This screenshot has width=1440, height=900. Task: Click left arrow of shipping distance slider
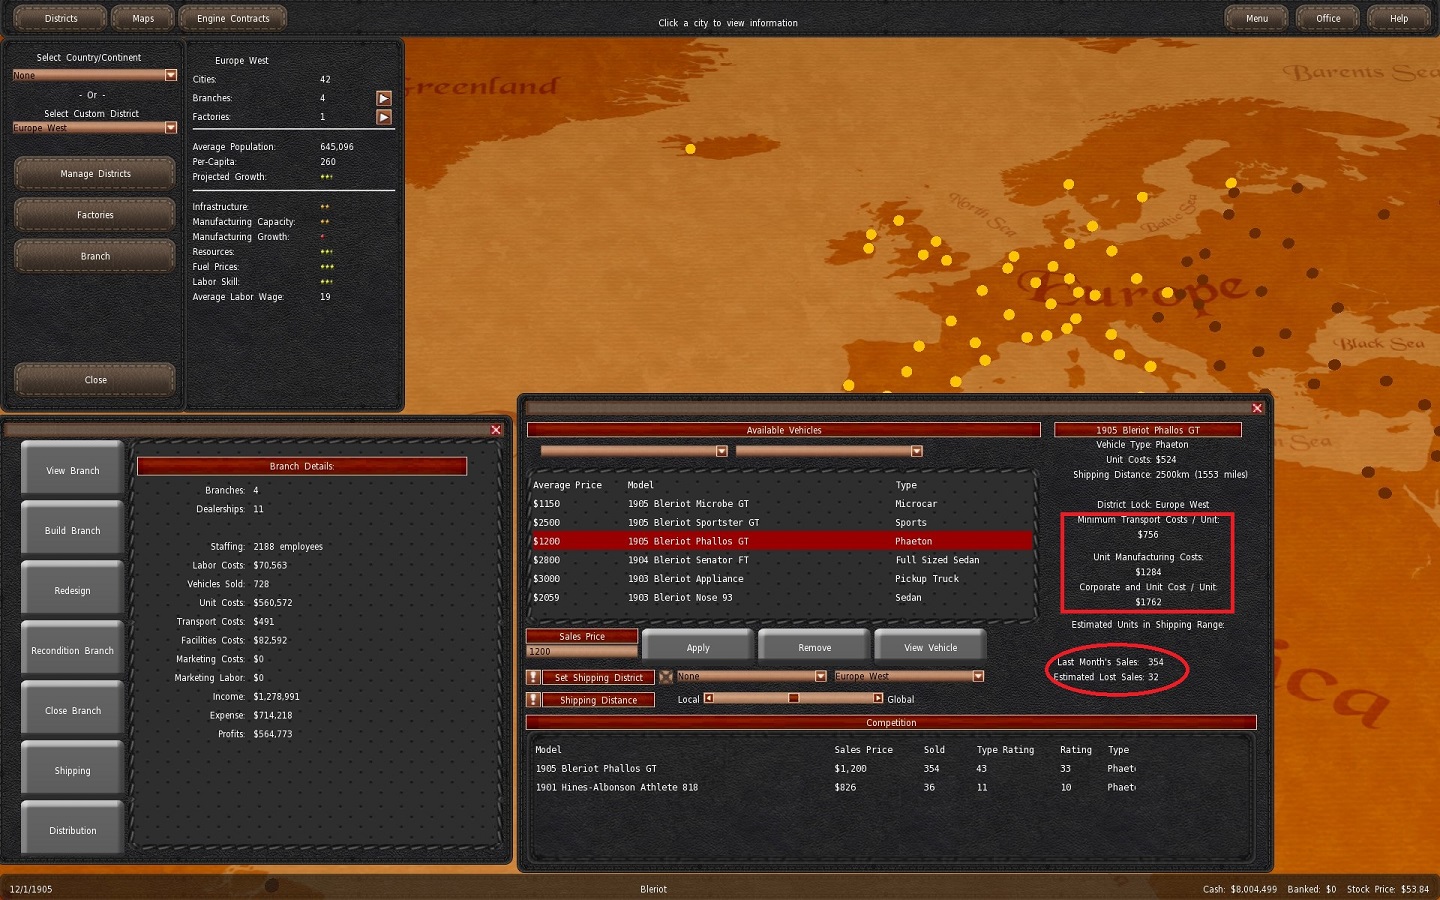click(709, 699)
